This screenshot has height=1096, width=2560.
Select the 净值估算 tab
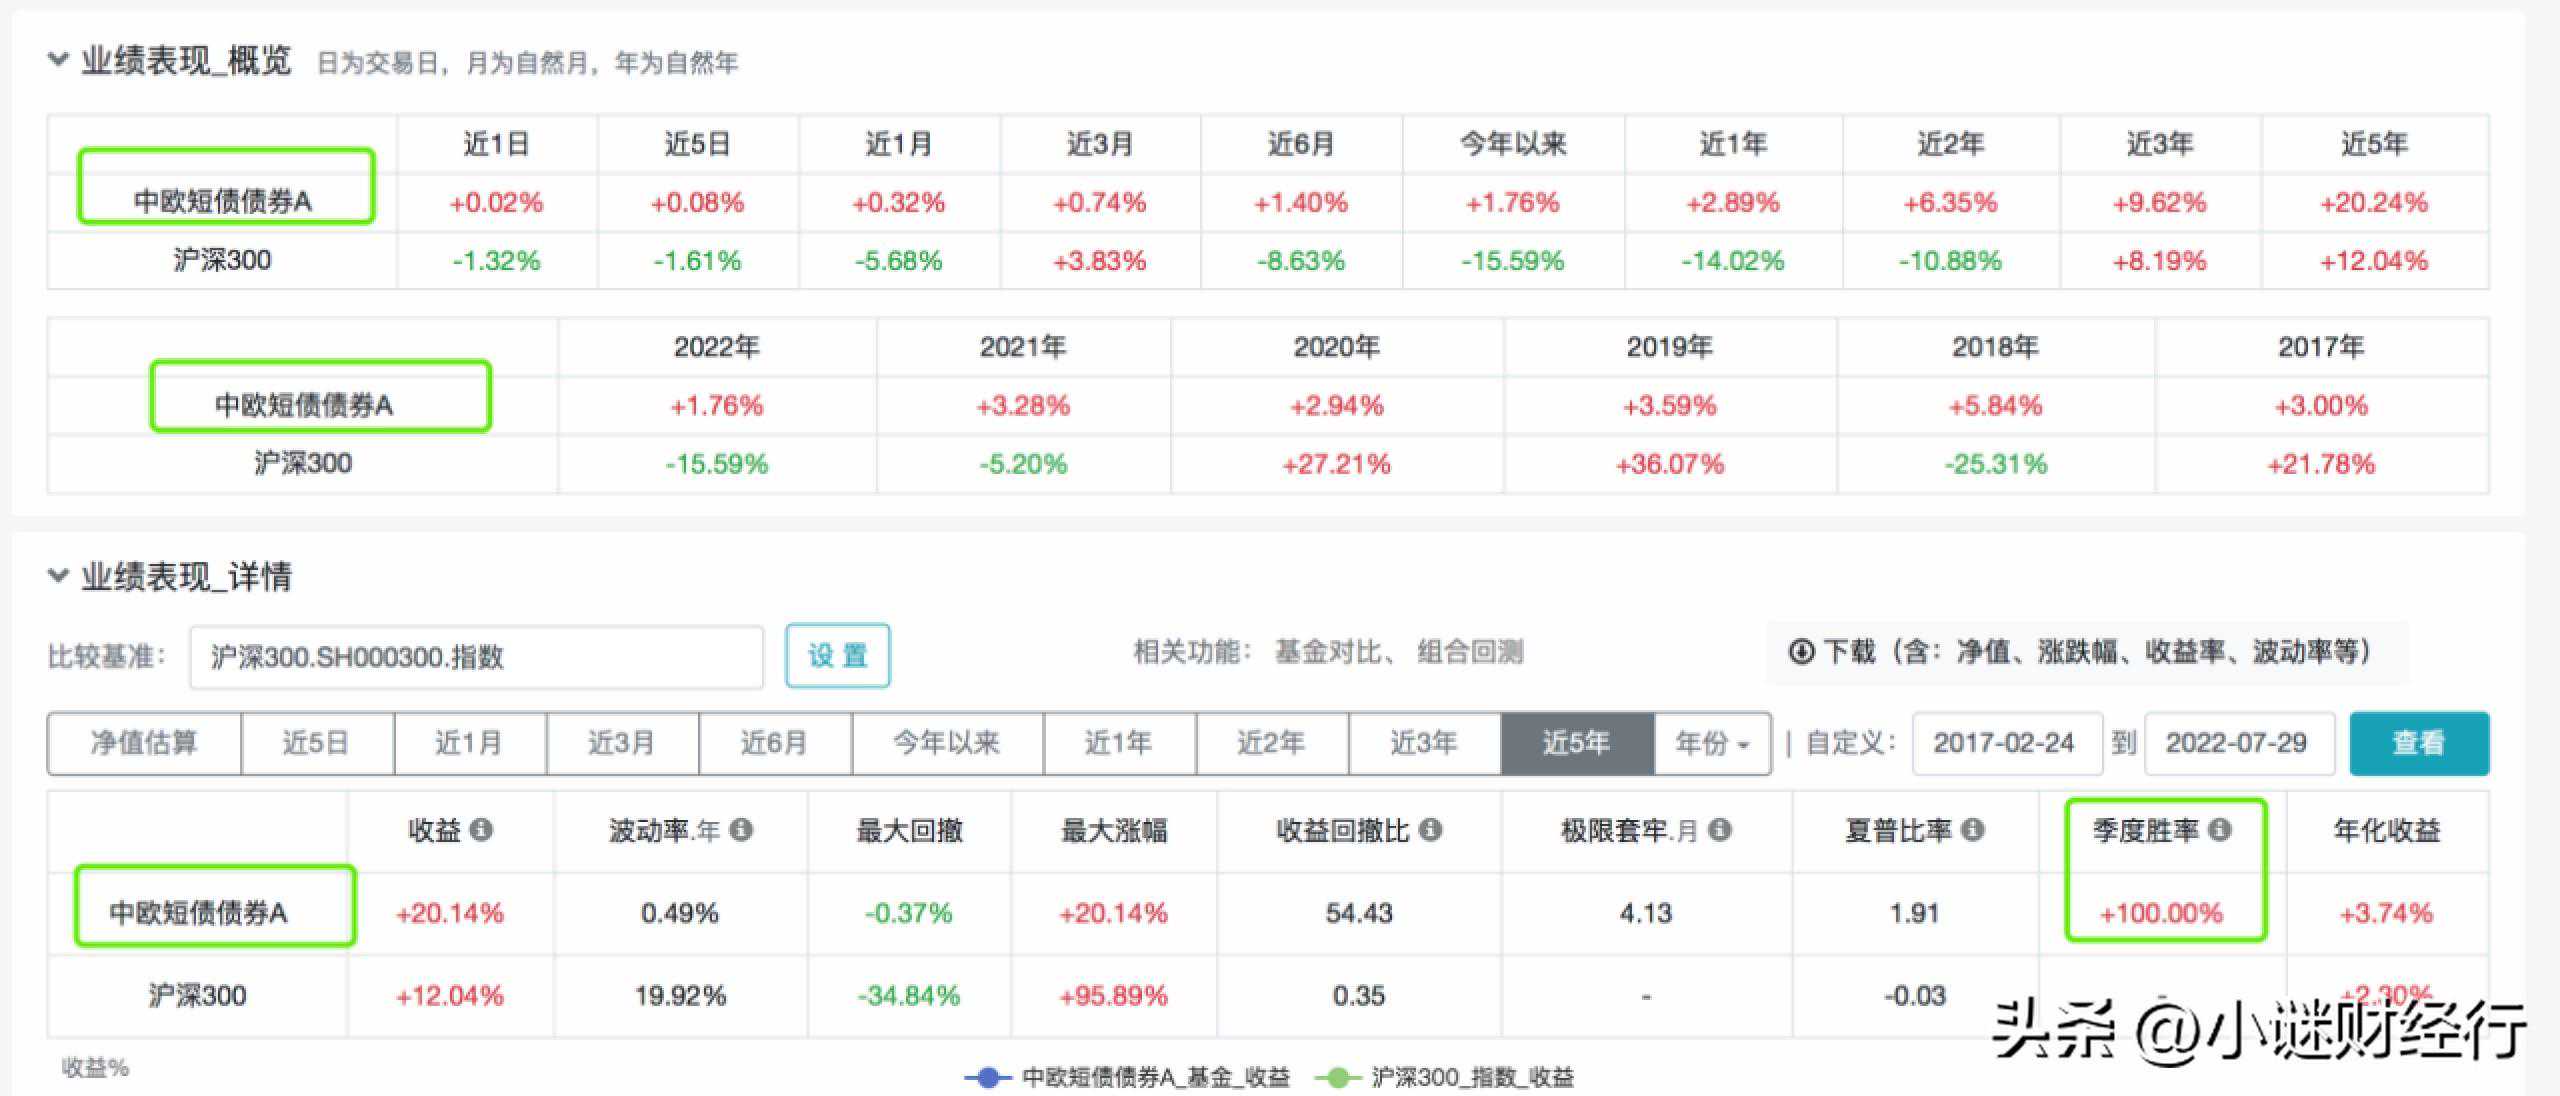pos(144,743)
